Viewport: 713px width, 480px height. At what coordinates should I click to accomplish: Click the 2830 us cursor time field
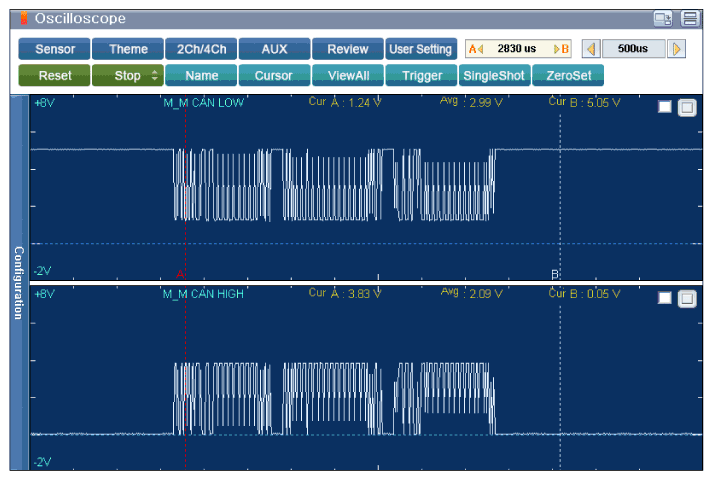pyautogui.click(x=517, y=49)
